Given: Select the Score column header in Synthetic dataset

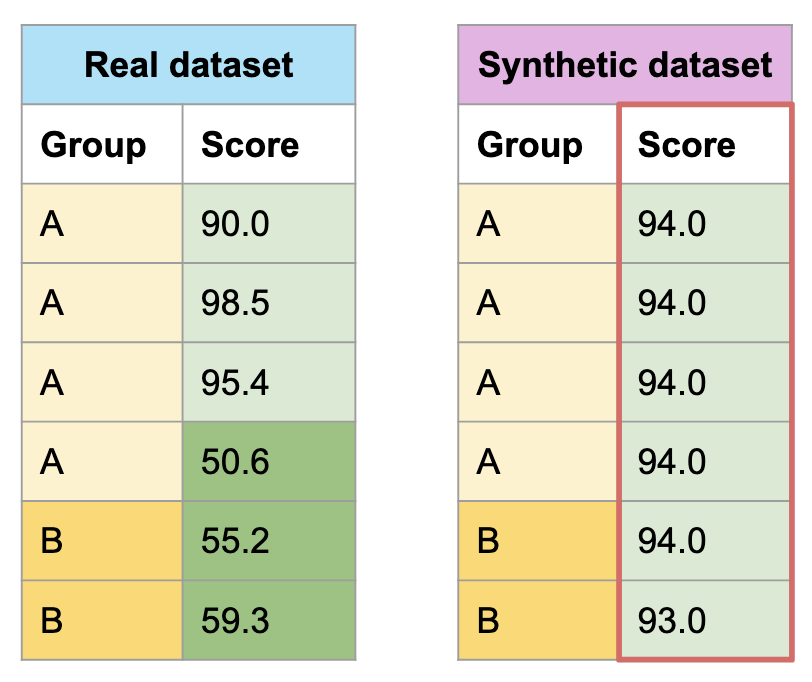Looking at the screenshot, I should pyautogui.click(x=704, y=145).
